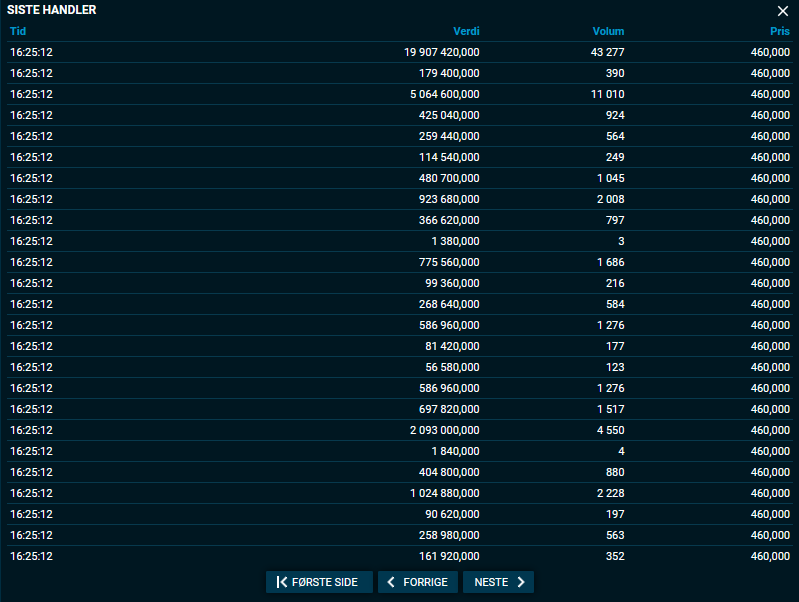Click the value 923 680,000

coord(449,199)
